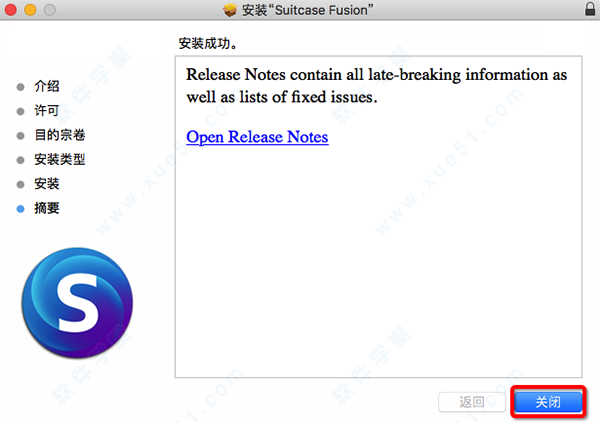Click the package icon beside window title

[x=230, y=10]
